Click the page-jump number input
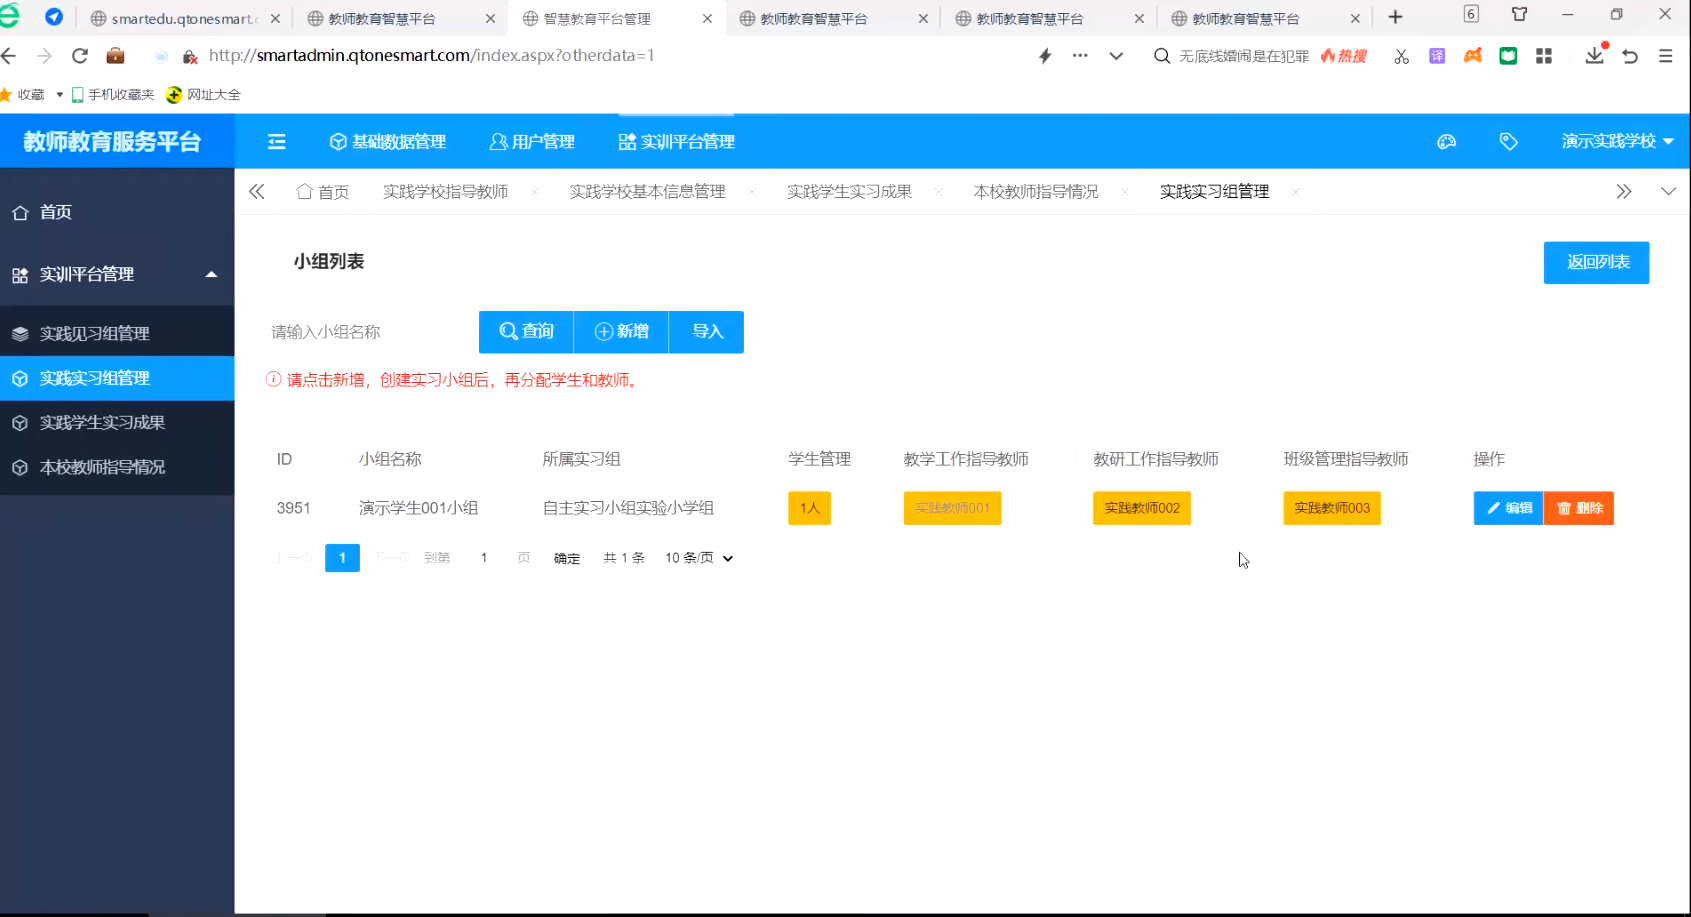The image size is (1691, 917). click(484, 558)
